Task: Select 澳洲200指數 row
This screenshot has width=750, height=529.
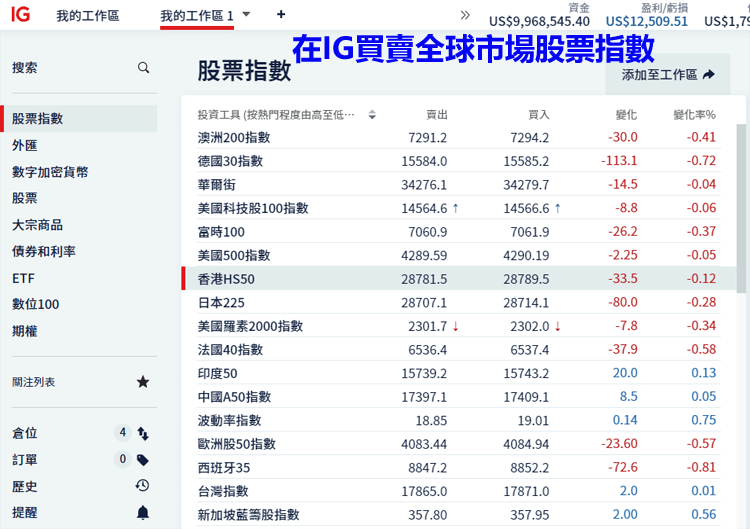Action: (459, 137)
